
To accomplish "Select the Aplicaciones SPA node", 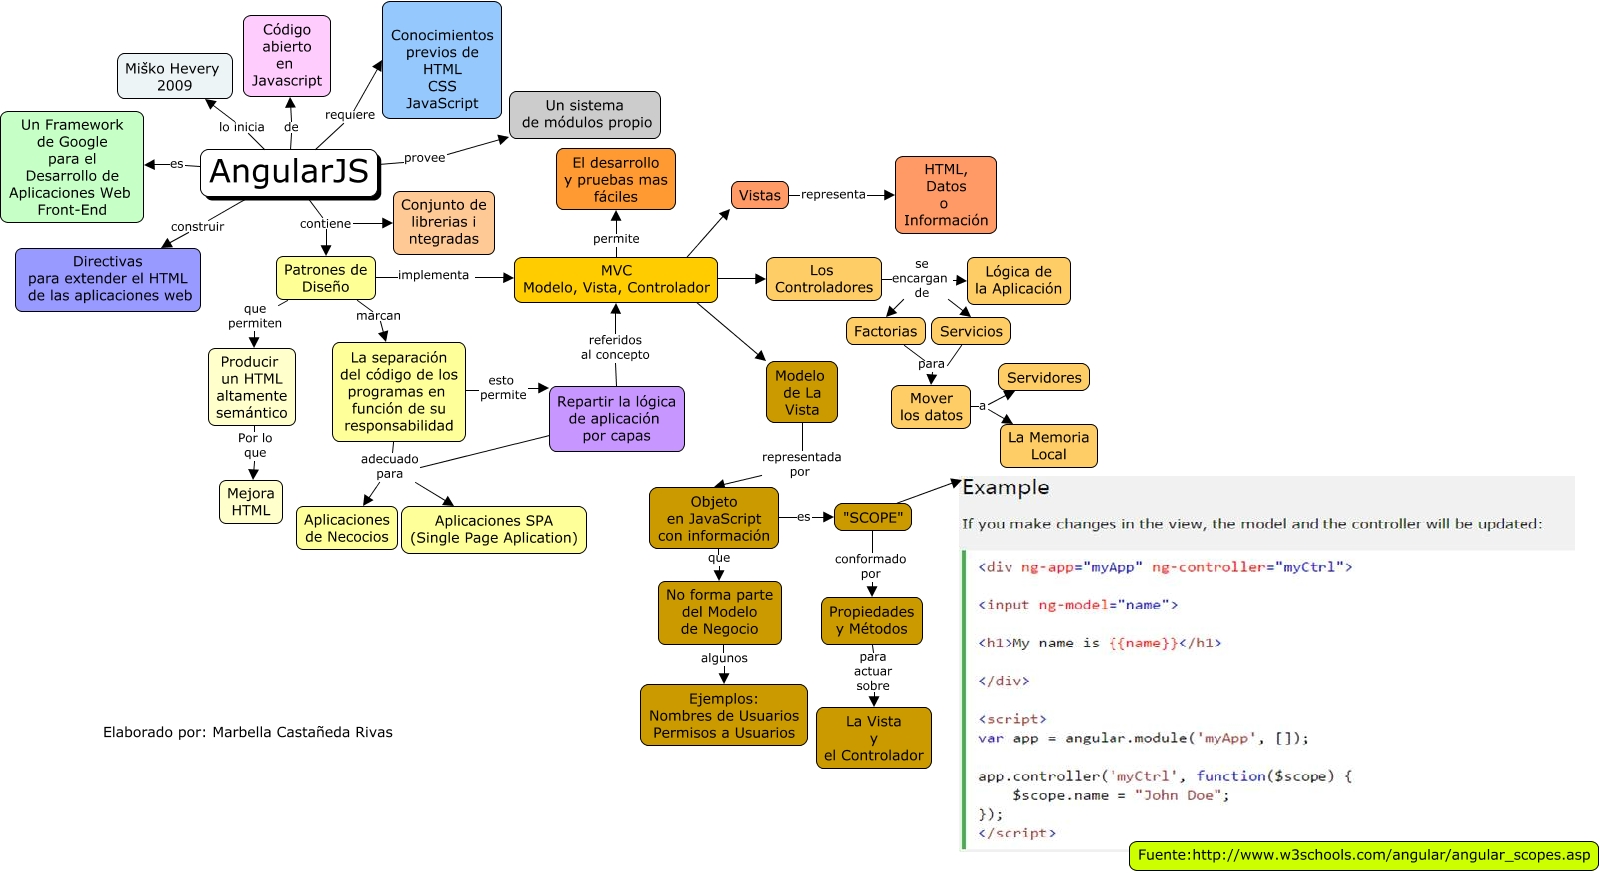I will tap(493, 530).
